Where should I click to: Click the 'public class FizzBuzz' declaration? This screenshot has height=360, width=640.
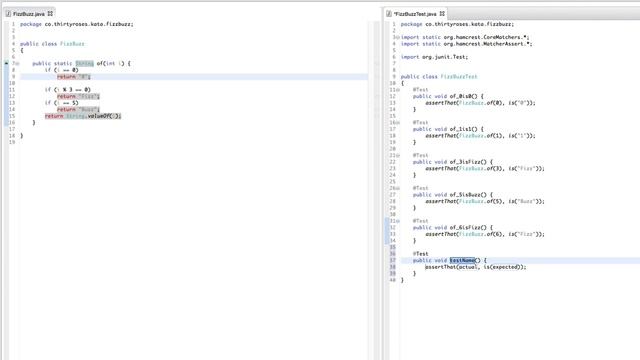(52, 44)
